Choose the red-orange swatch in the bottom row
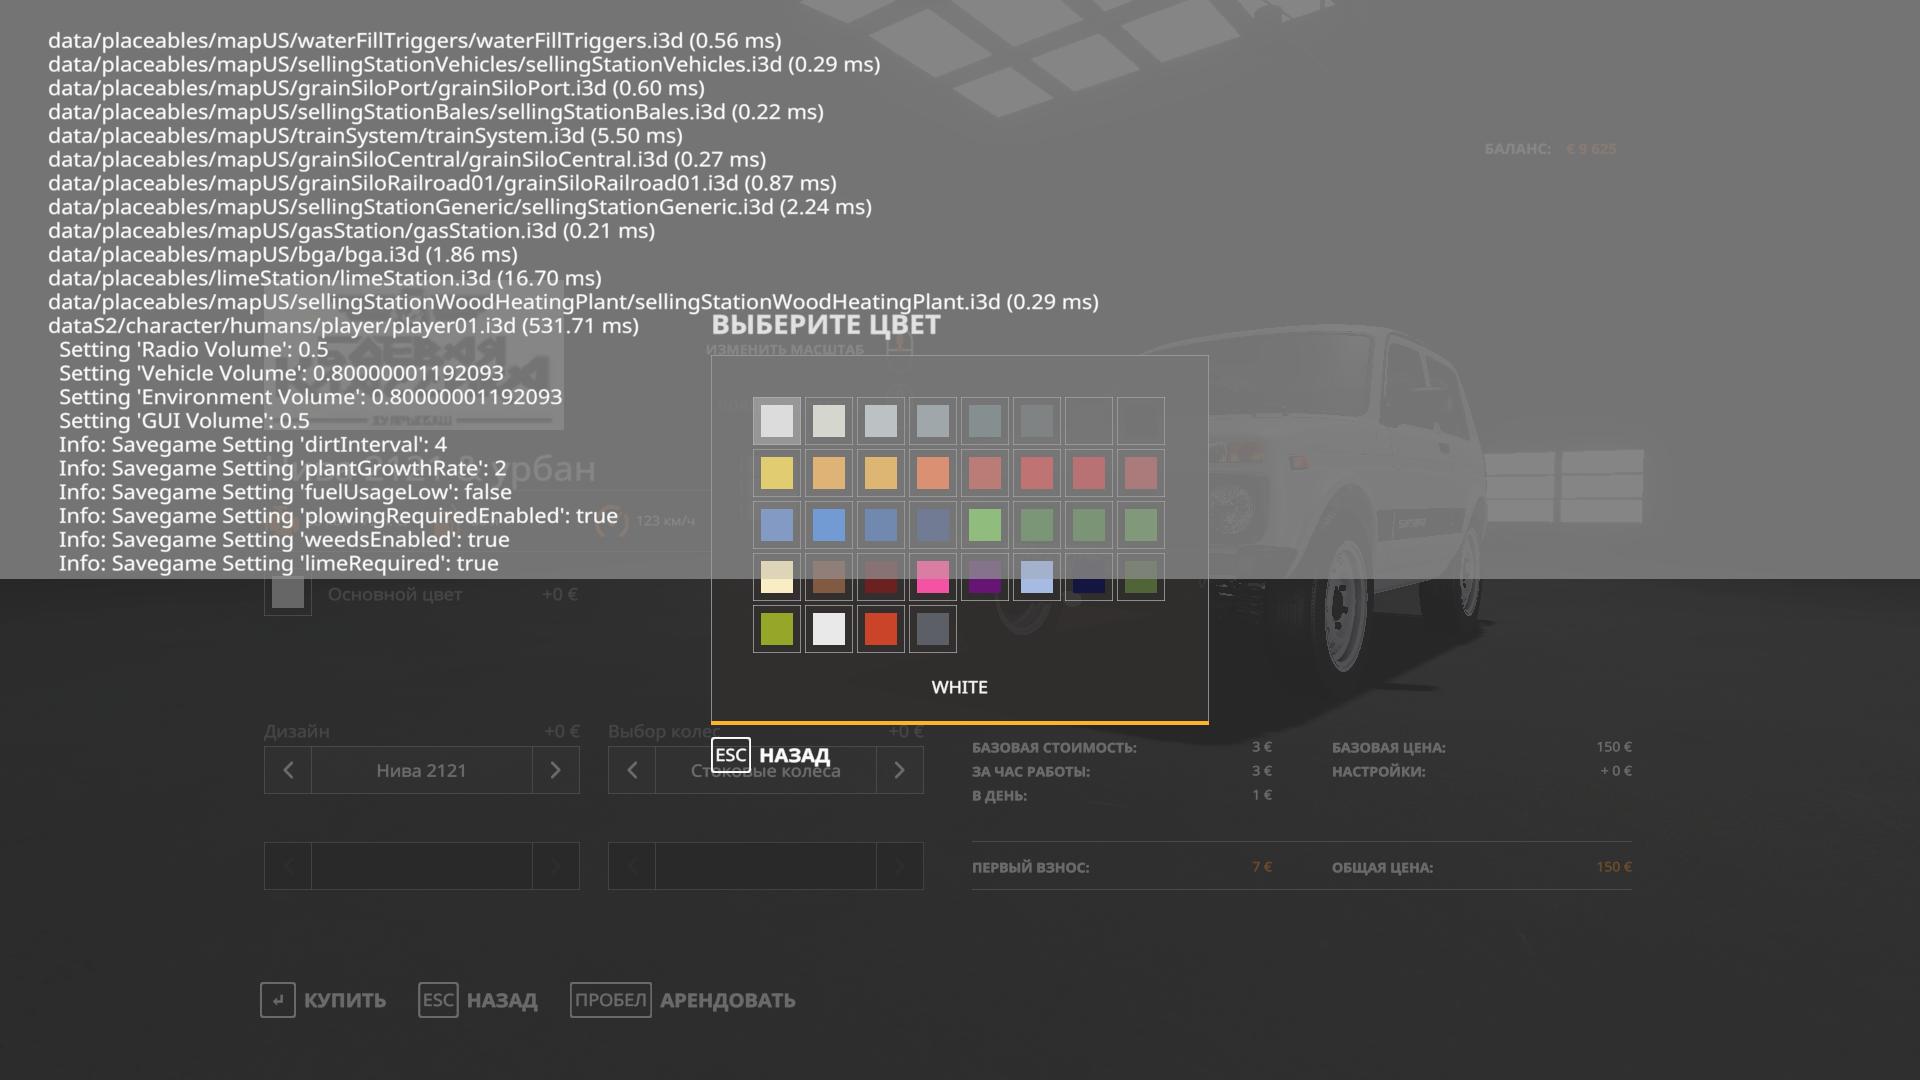 881,629
